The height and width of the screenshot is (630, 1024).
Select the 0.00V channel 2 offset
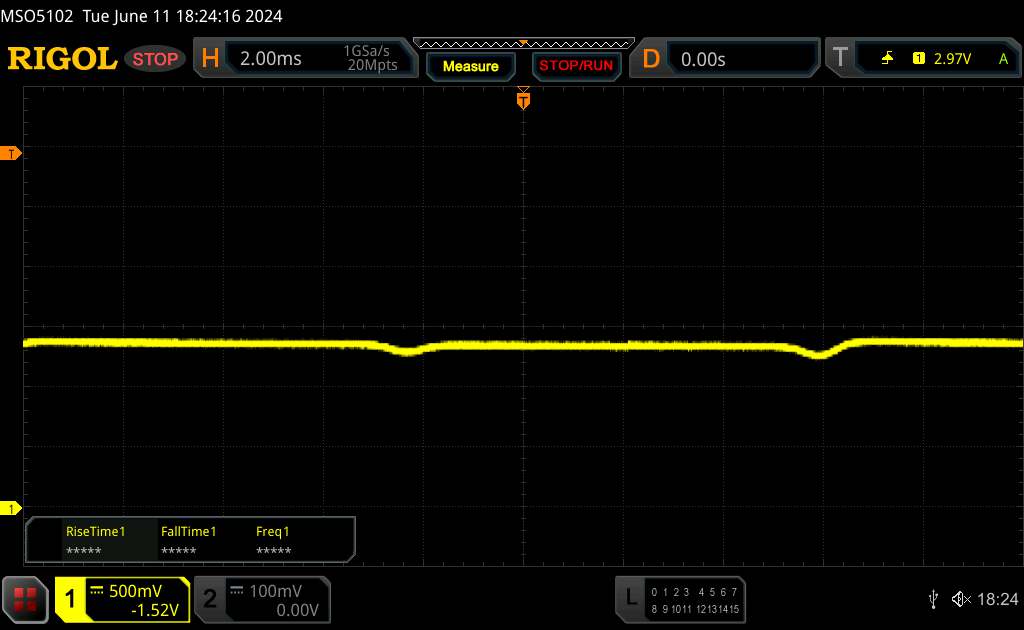[297, 610]
